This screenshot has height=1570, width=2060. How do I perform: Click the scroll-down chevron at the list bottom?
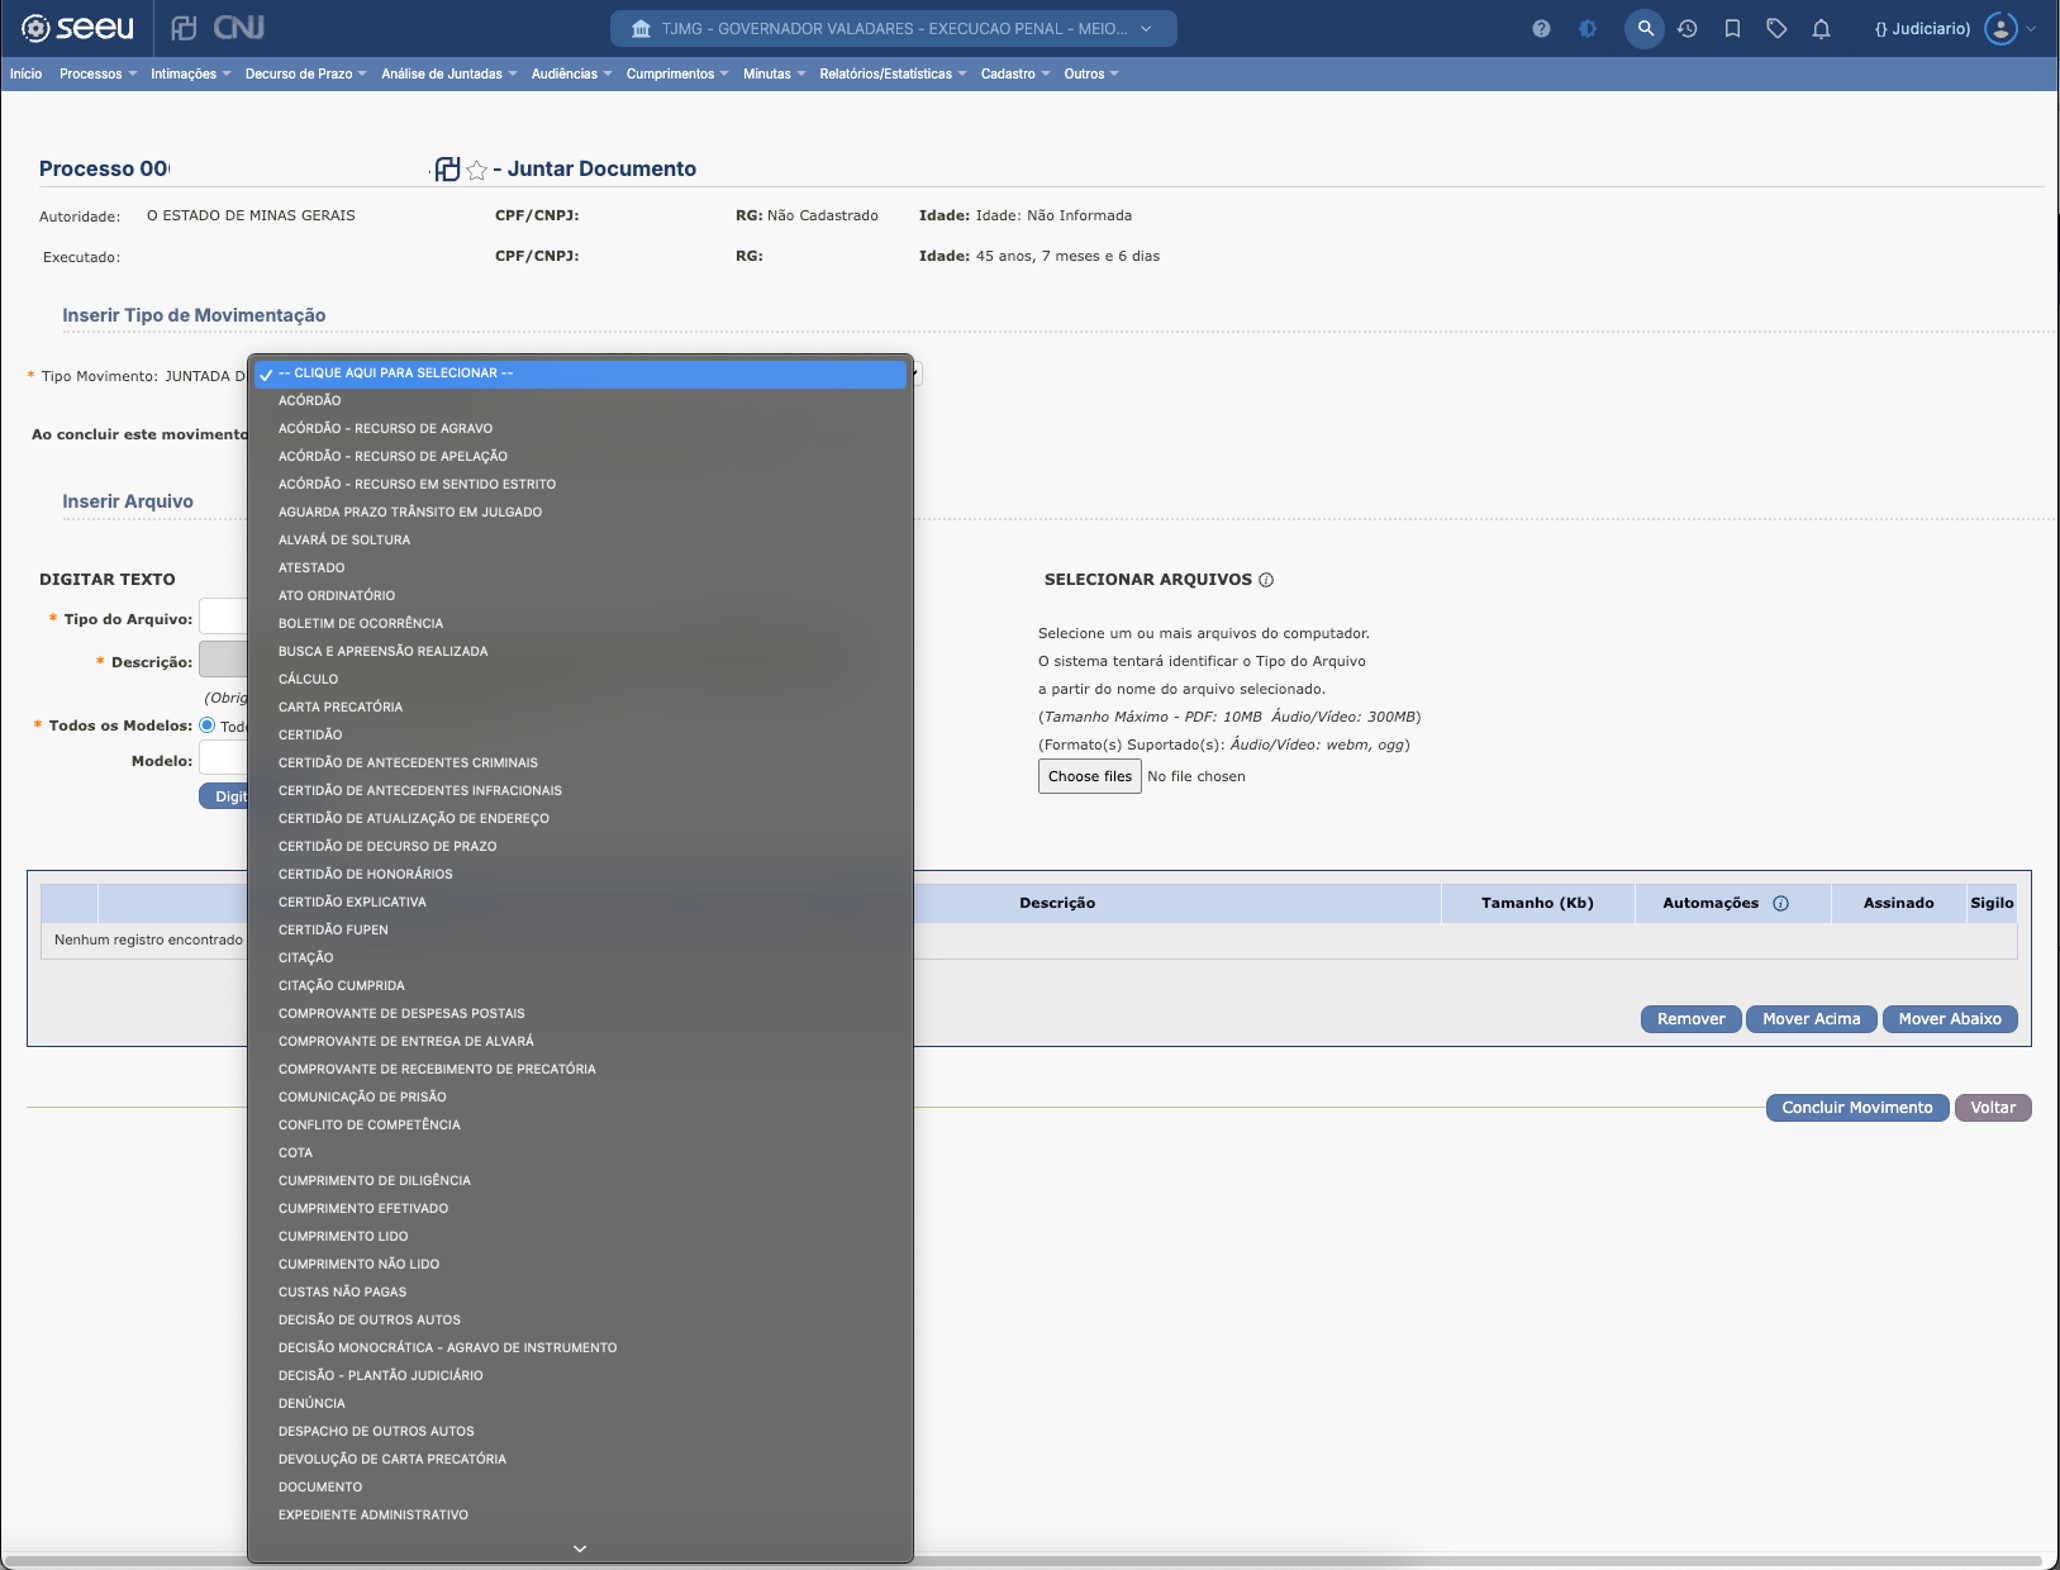578,1547
